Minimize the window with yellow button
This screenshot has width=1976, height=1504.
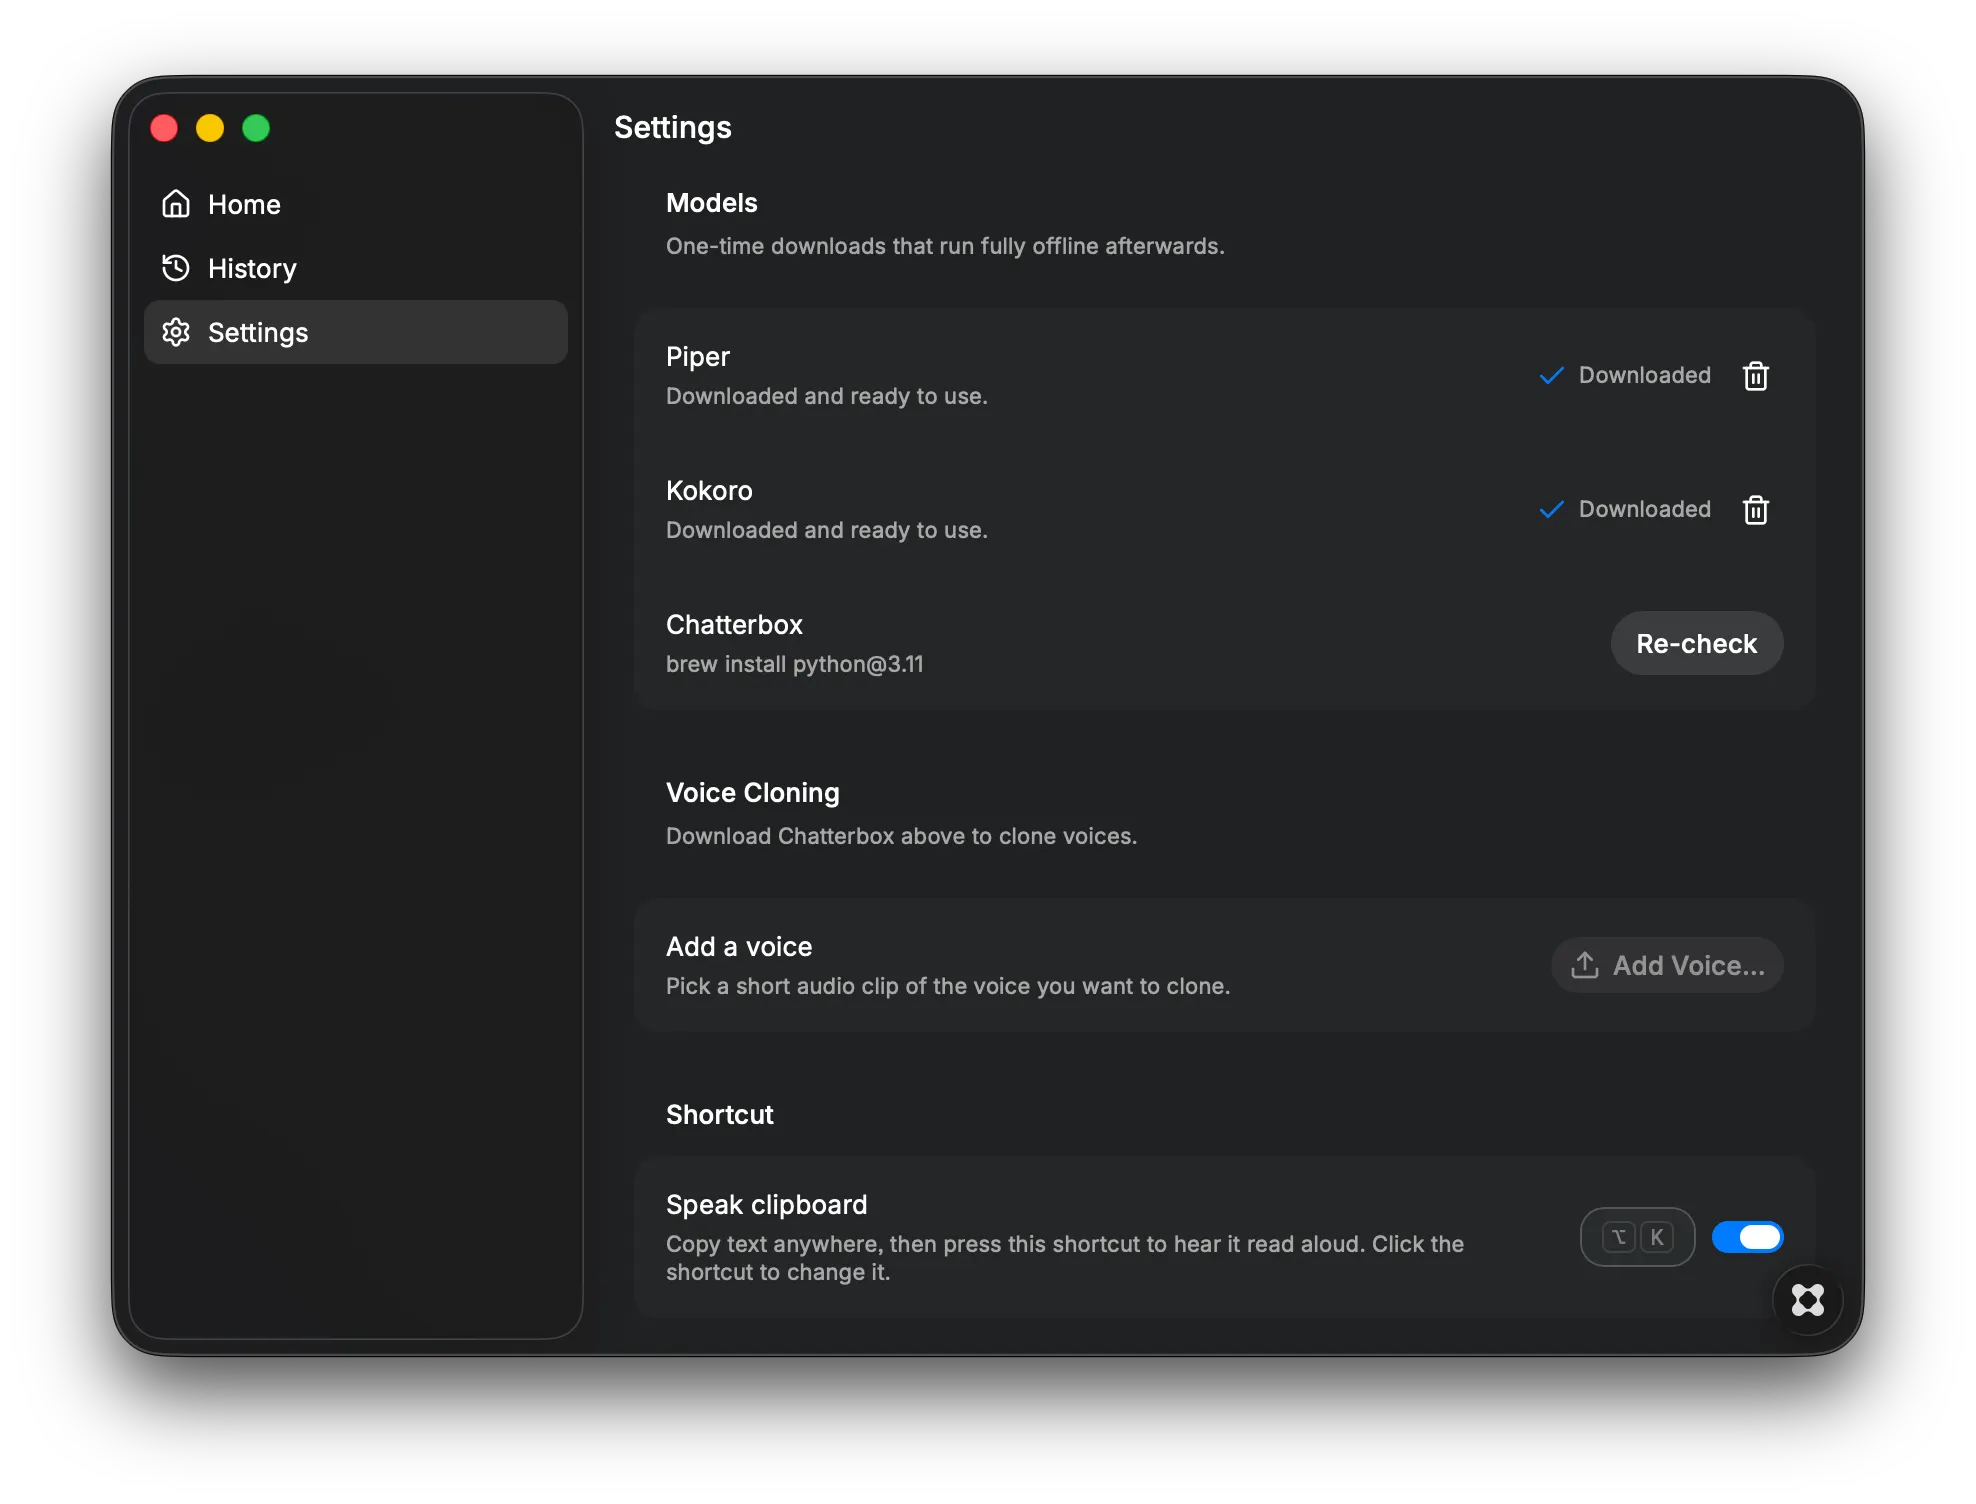pyautogui.click(x=210, y=128)
